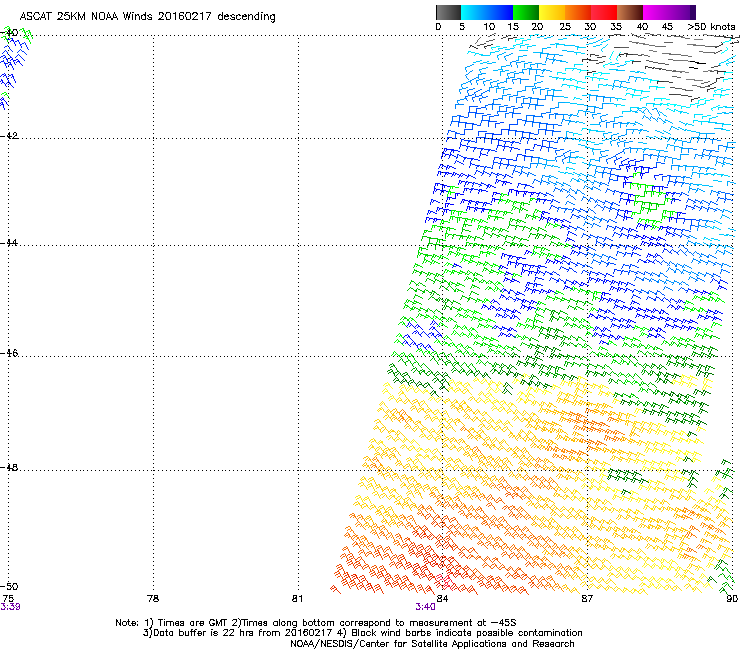Click the 'Times are GMT' note line
The height and width of the screenshot is (650, 740).
[x=316, y=623]
